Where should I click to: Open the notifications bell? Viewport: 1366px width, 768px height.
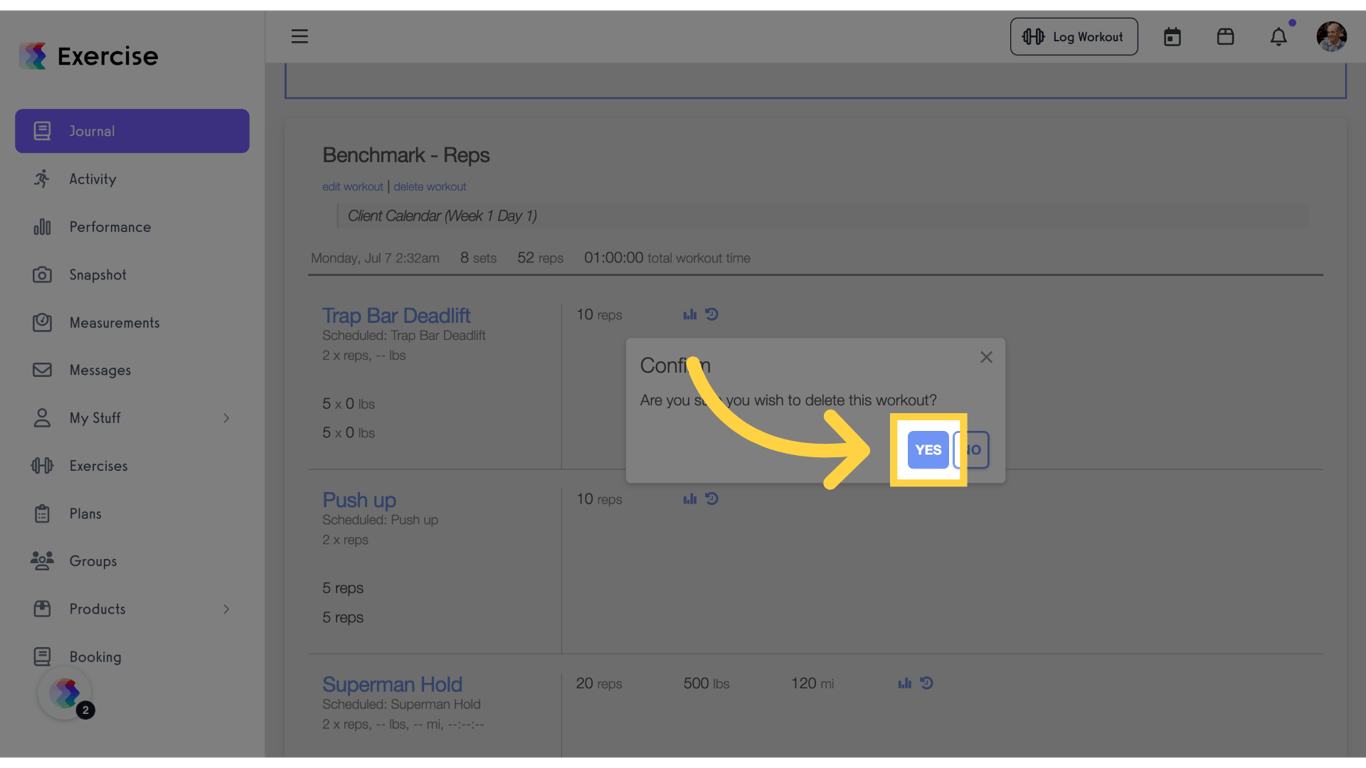(1278, 37)
